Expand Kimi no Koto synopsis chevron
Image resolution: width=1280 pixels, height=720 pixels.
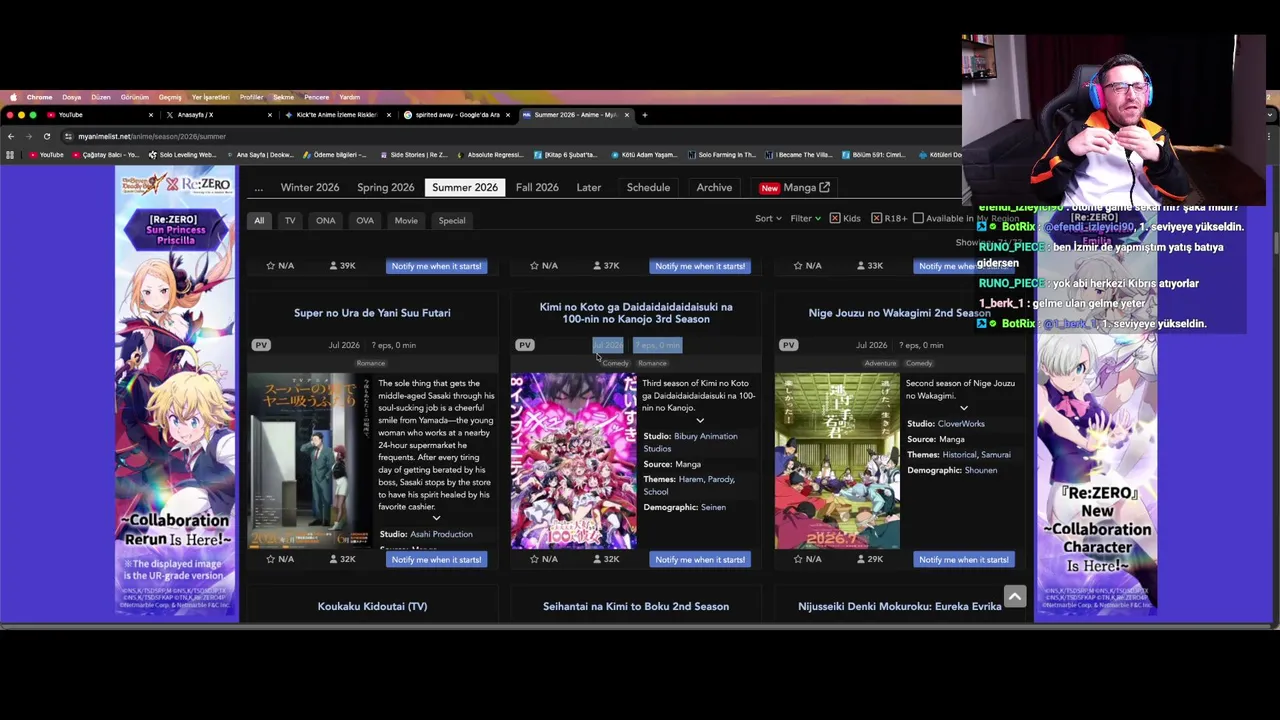tap(700, 420)
